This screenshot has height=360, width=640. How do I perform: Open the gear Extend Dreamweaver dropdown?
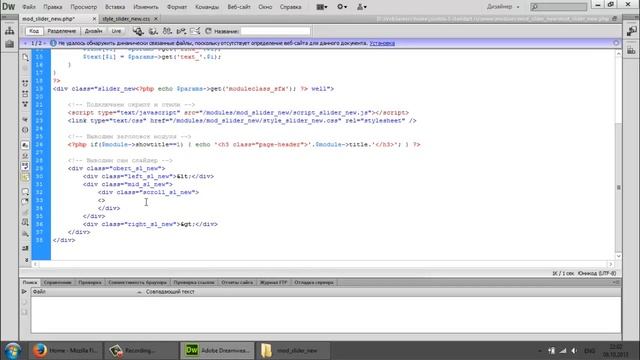pyautogui.click(x=342, y=7)
